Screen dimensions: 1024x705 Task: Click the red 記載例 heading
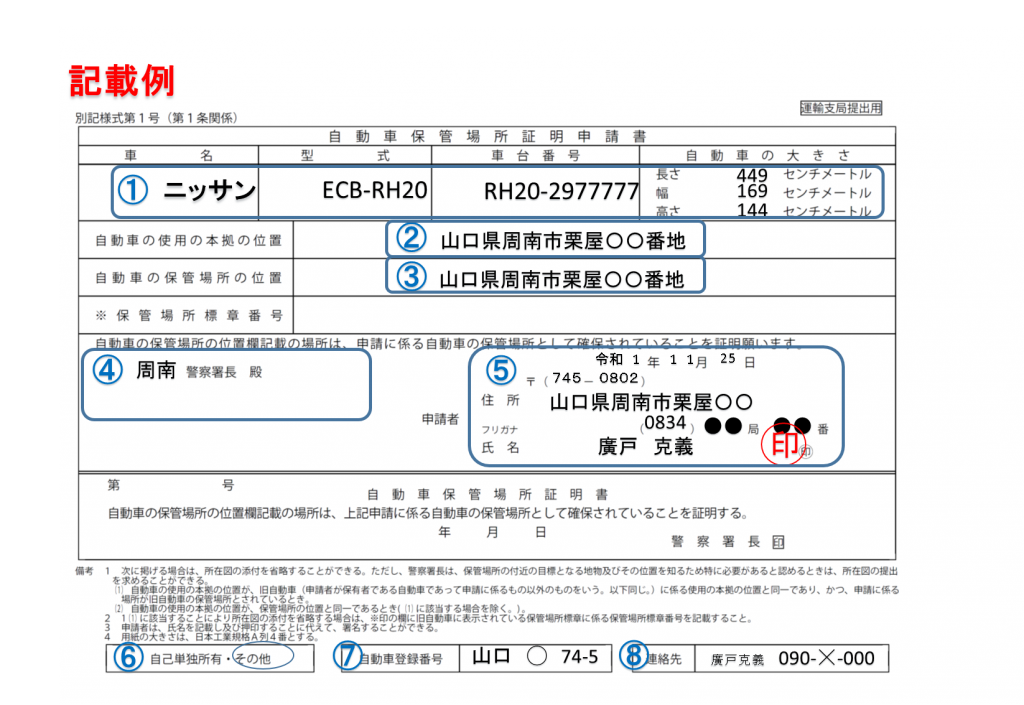pos(121,81)
